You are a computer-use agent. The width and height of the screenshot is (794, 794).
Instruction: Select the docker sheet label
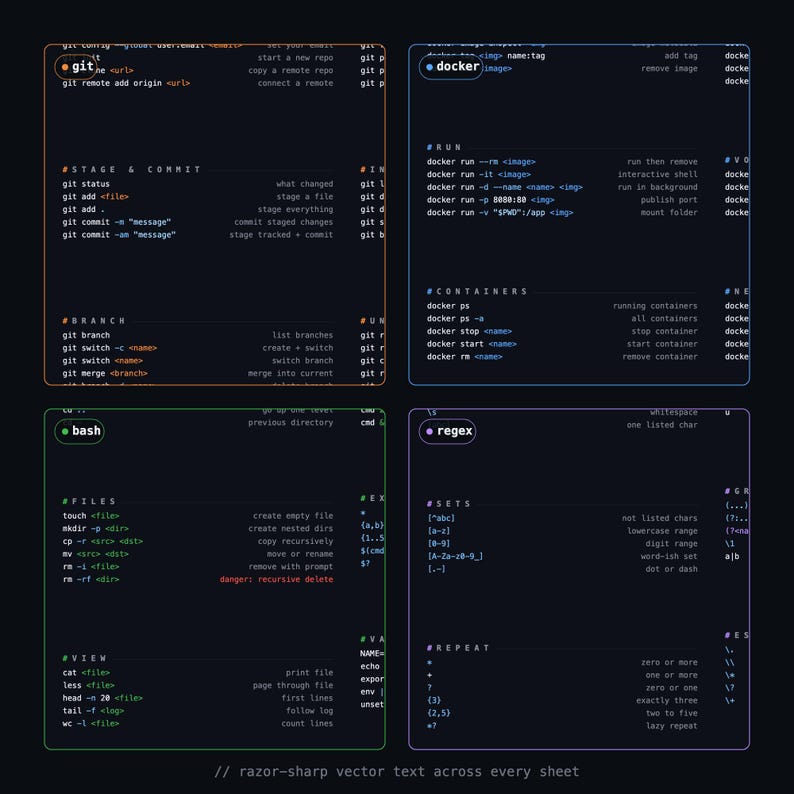457,66
